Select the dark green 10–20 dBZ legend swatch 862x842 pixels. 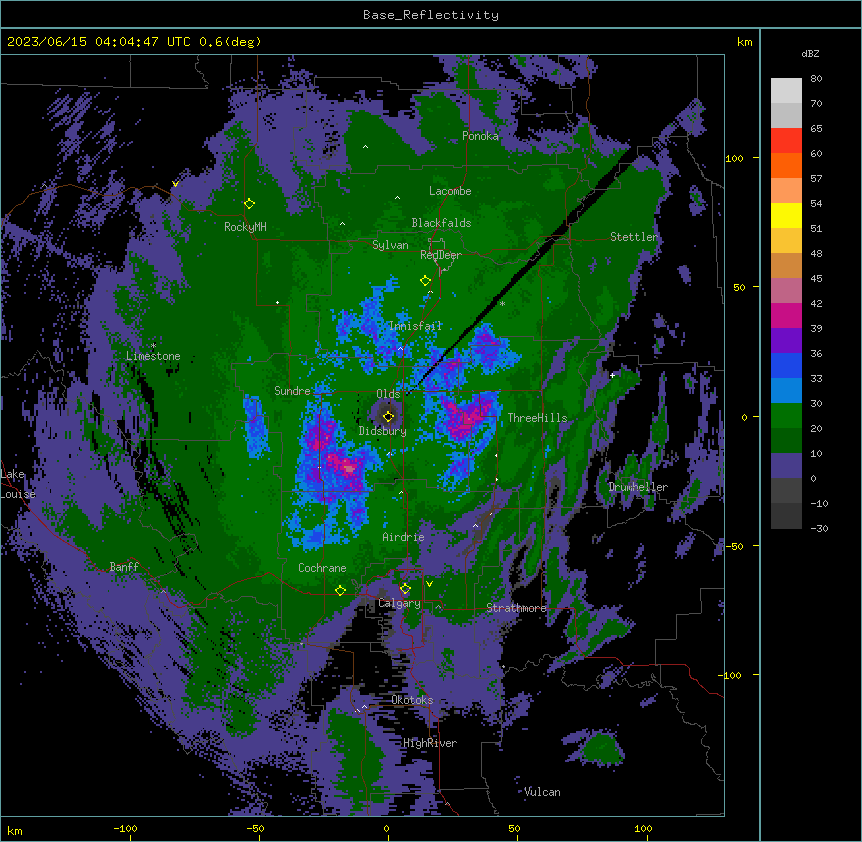tap(786, 440)
